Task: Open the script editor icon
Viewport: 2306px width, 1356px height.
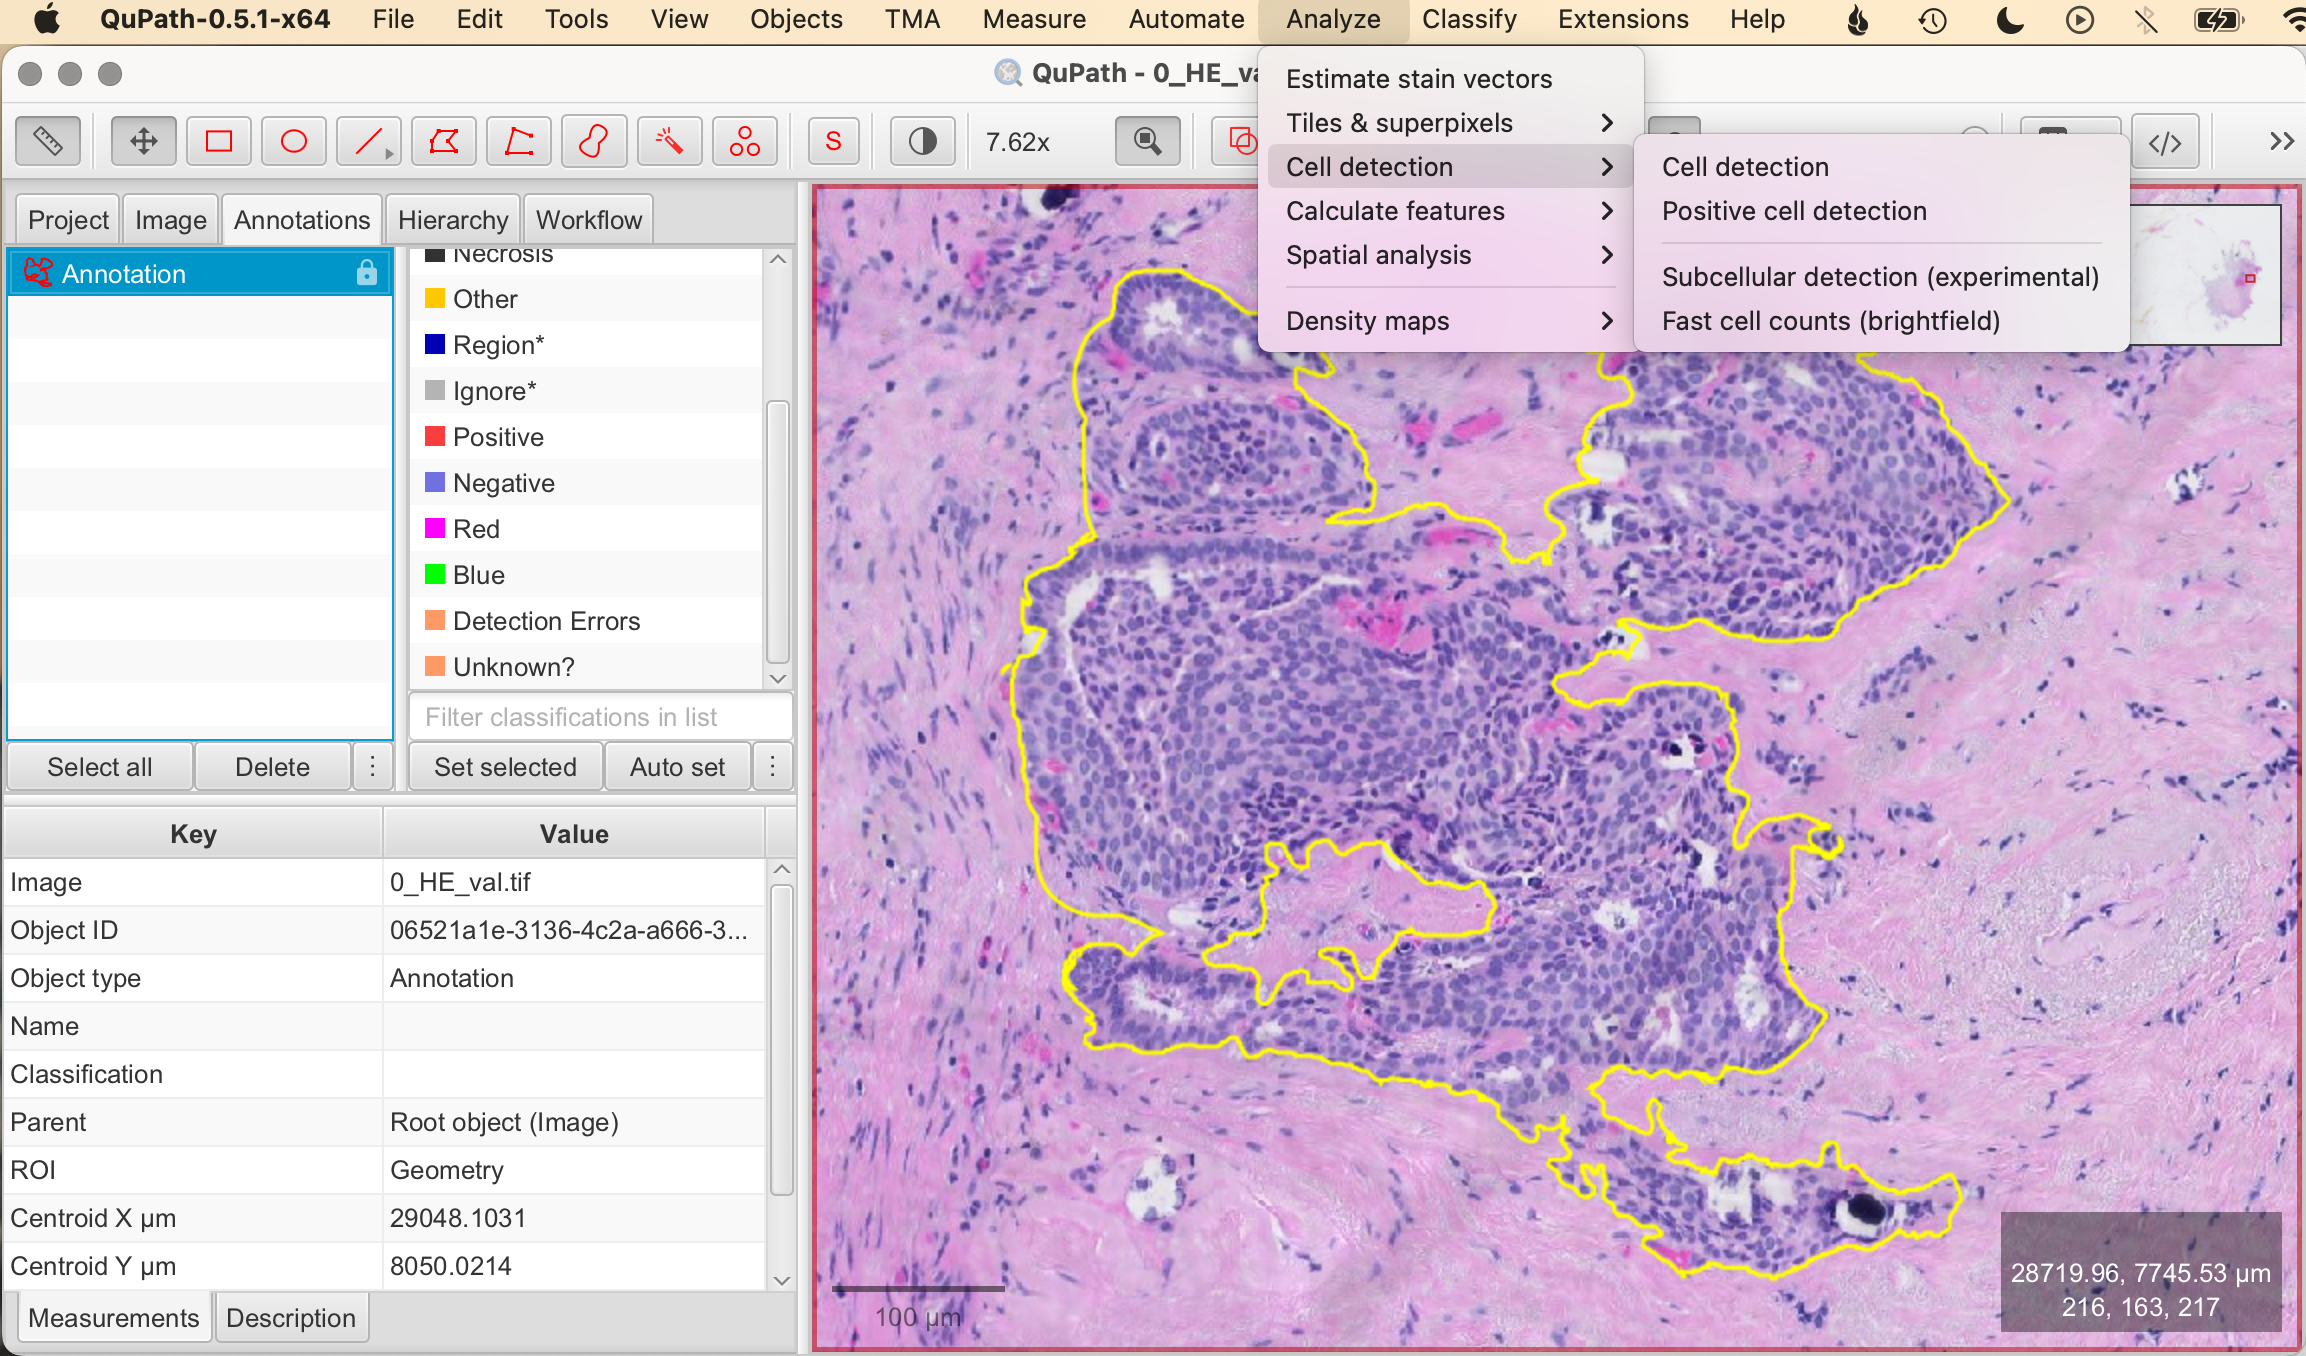Action: (2165, 141)
